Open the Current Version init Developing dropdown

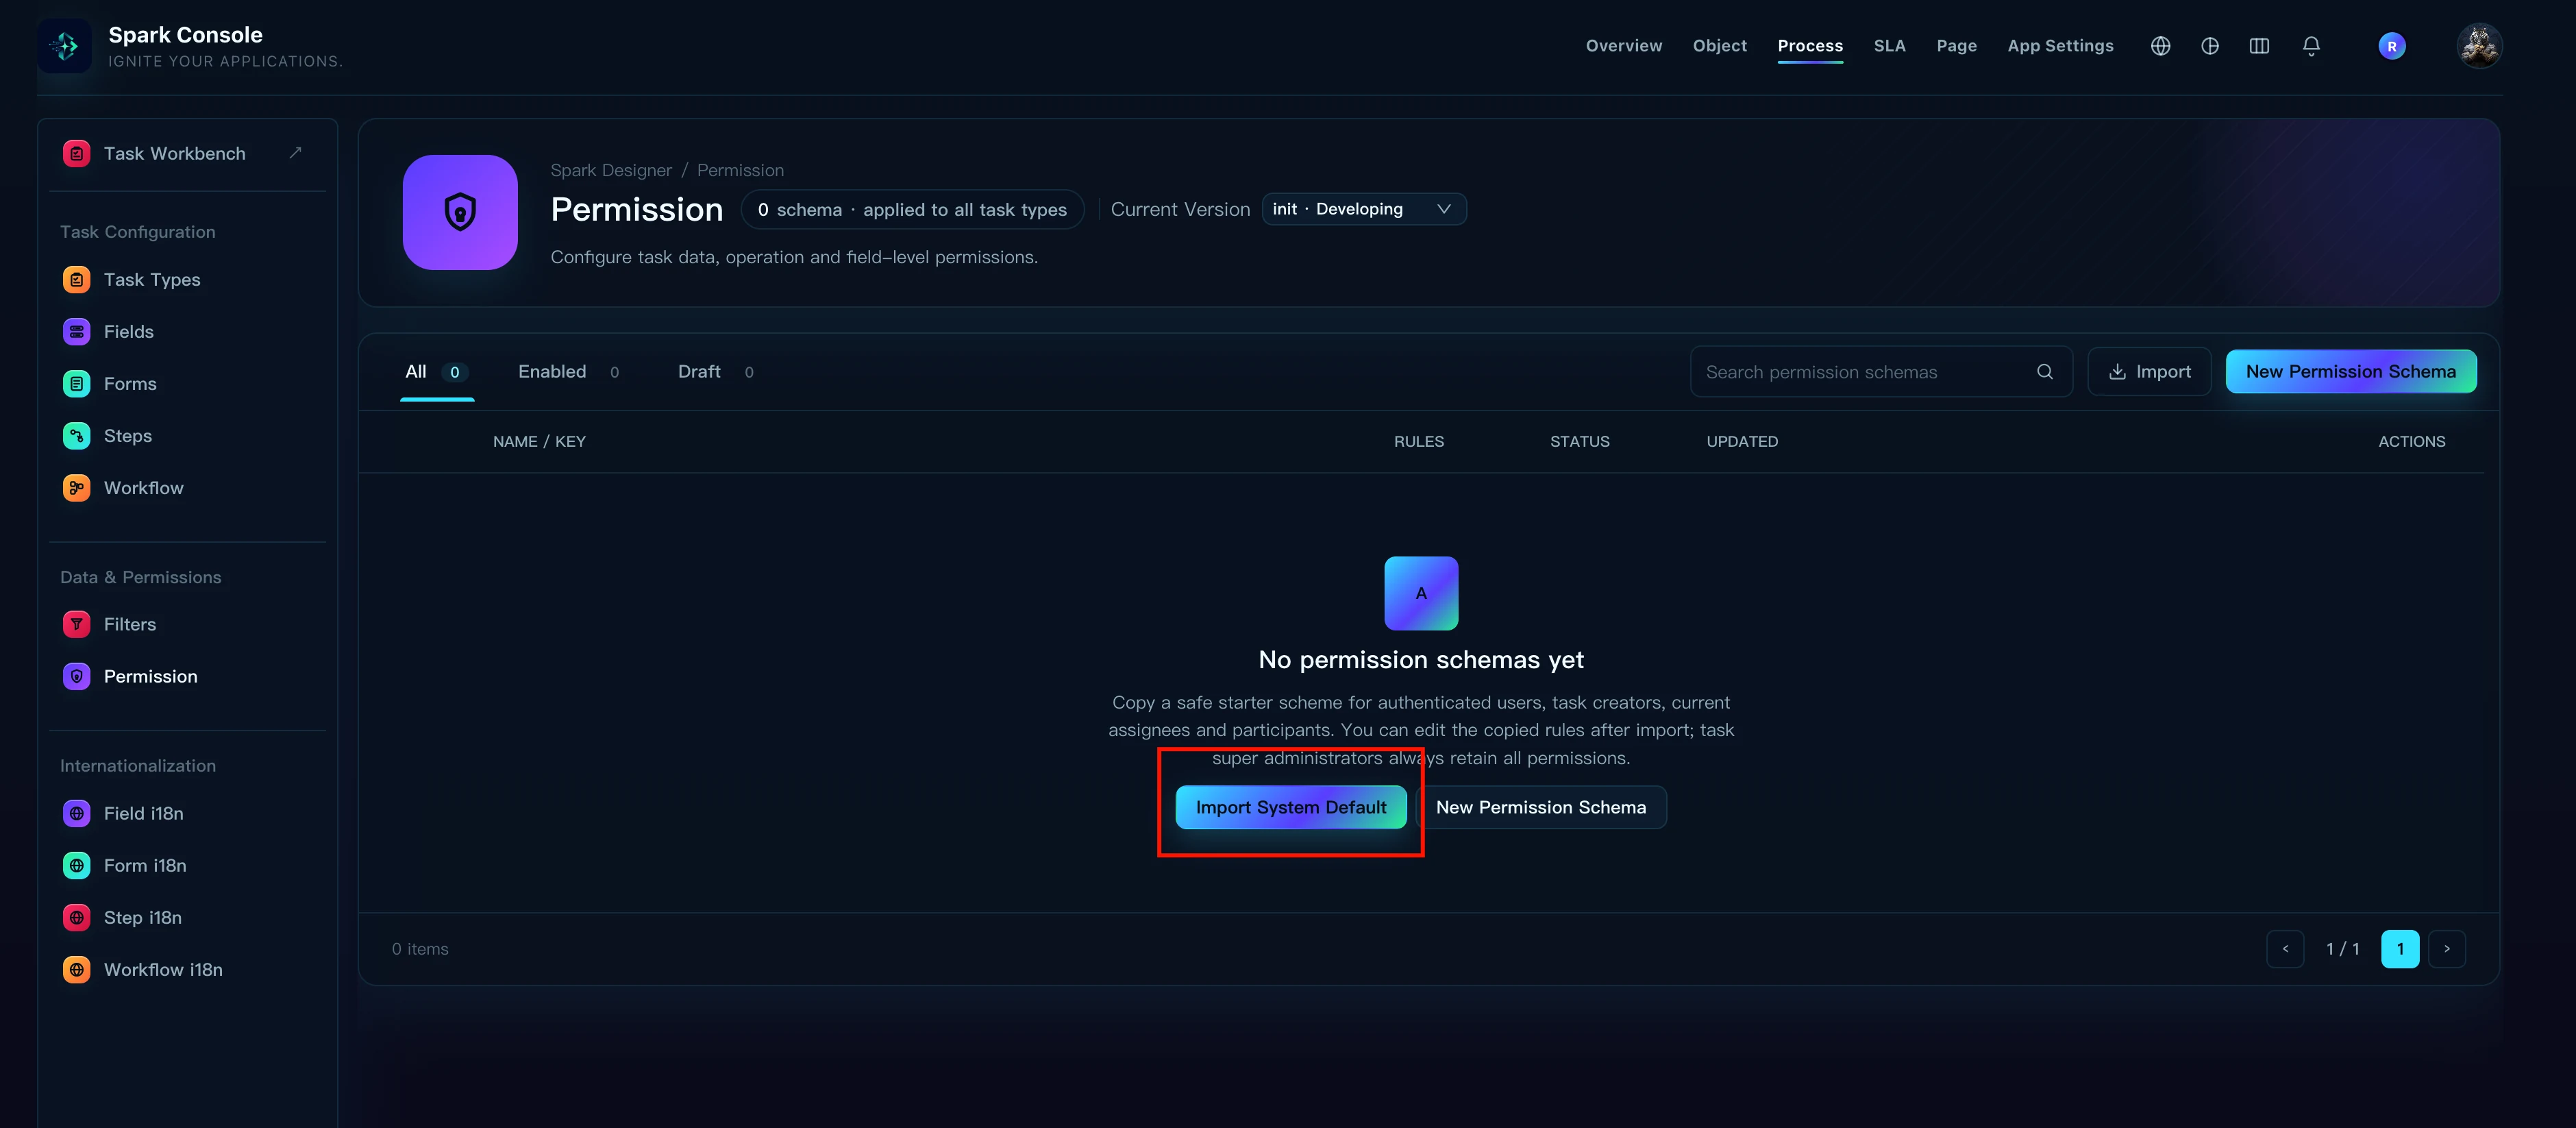point(1363,209)
